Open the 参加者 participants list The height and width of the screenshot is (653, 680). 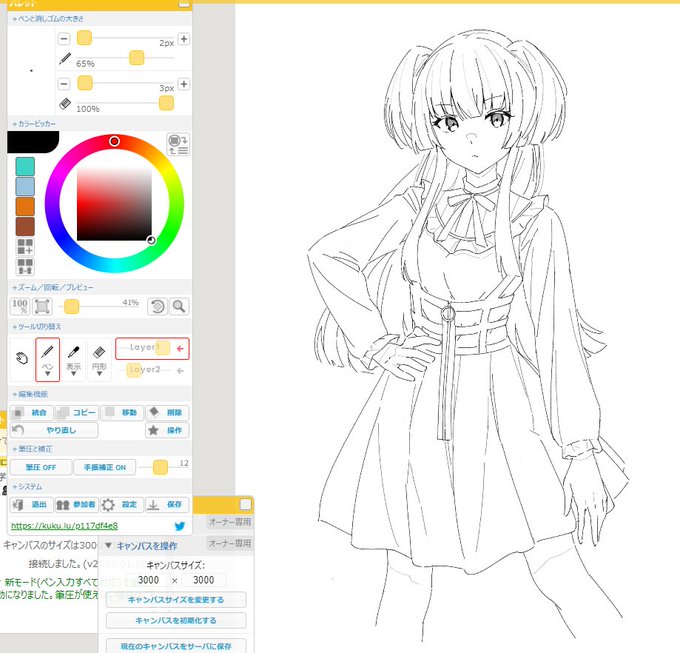77,505
